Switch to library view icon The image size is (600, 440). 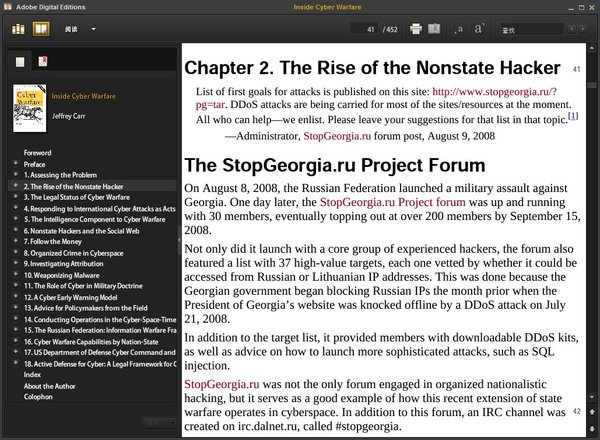point(19,29)
